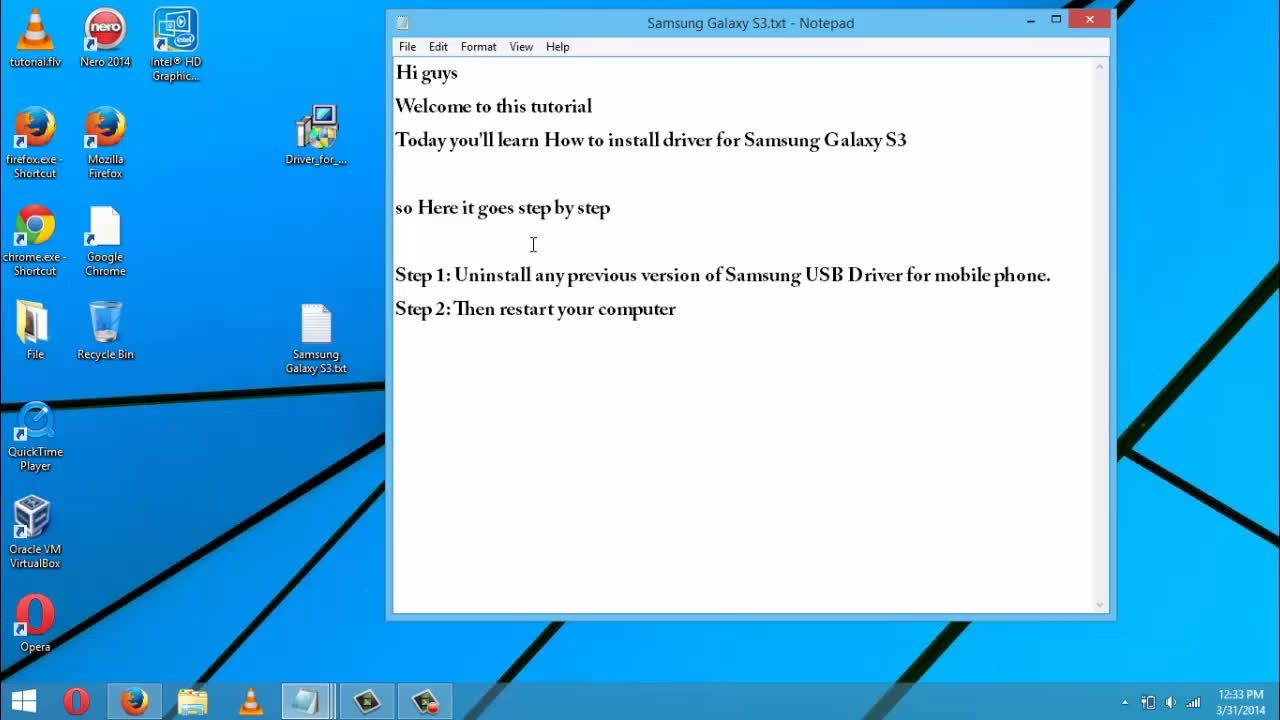Open Intel HD Graphics desktop shortcut
The image size is (1280, 720).
(176, 44)
